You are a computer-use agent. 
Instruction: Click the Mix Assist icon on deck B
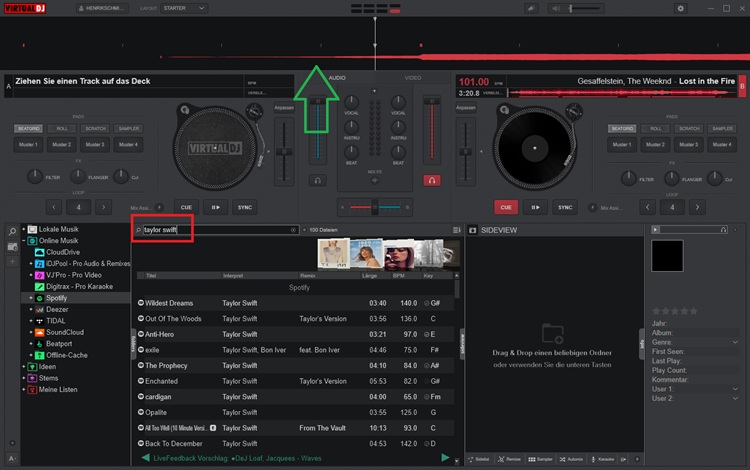593,208
